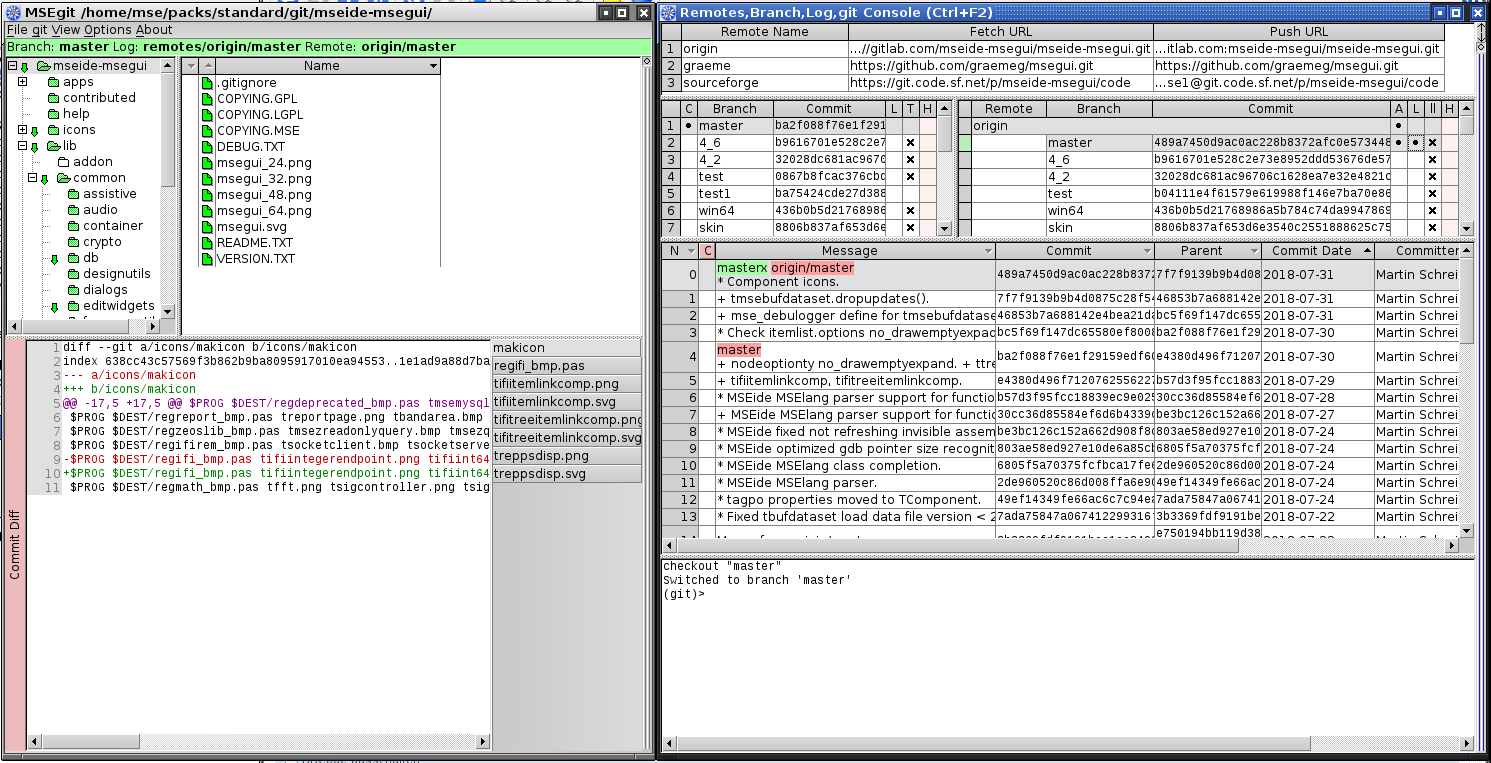Click the MSEgit window title icon
The height and width of the screenshot is (763, 1491).
[13, 13]
